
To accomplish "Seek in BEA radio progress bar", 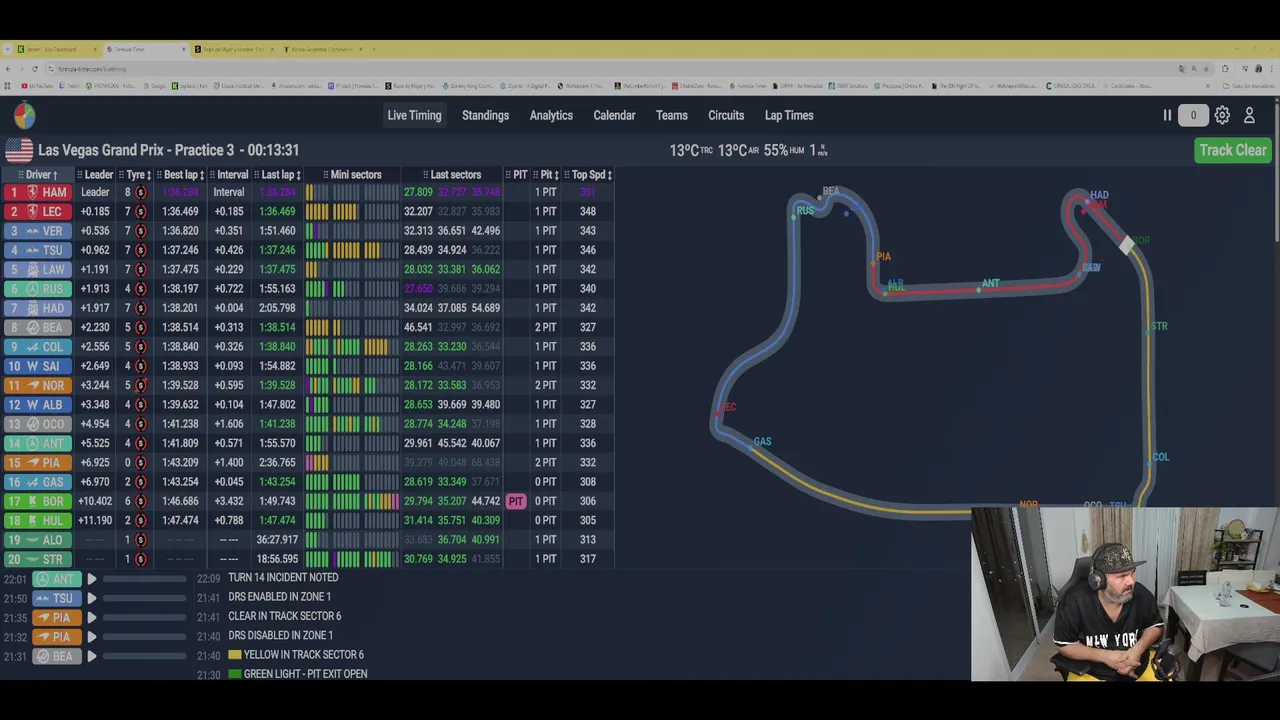I will [x=145, y=656].
